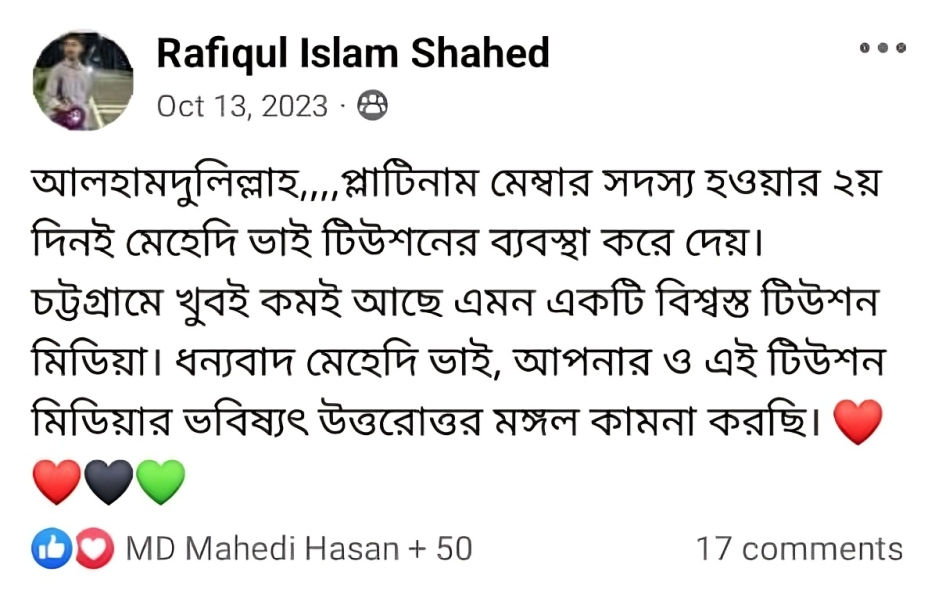Screen dimensions: 935x601
Task: Click the green heart emoji
Action: point(160,482)
